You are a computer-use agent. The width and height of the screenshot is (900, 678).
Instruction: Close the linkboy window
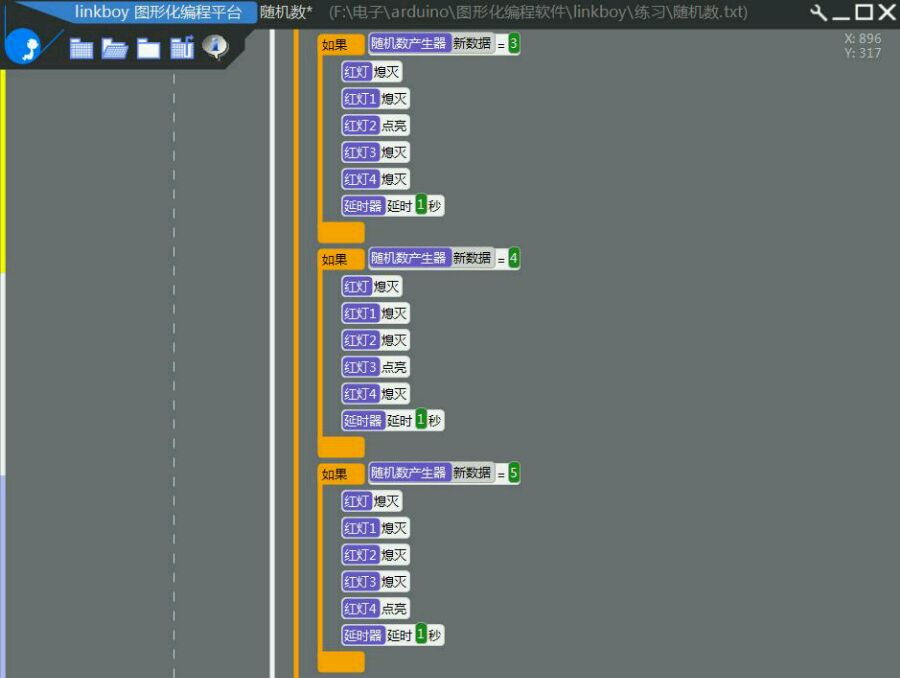887,12
